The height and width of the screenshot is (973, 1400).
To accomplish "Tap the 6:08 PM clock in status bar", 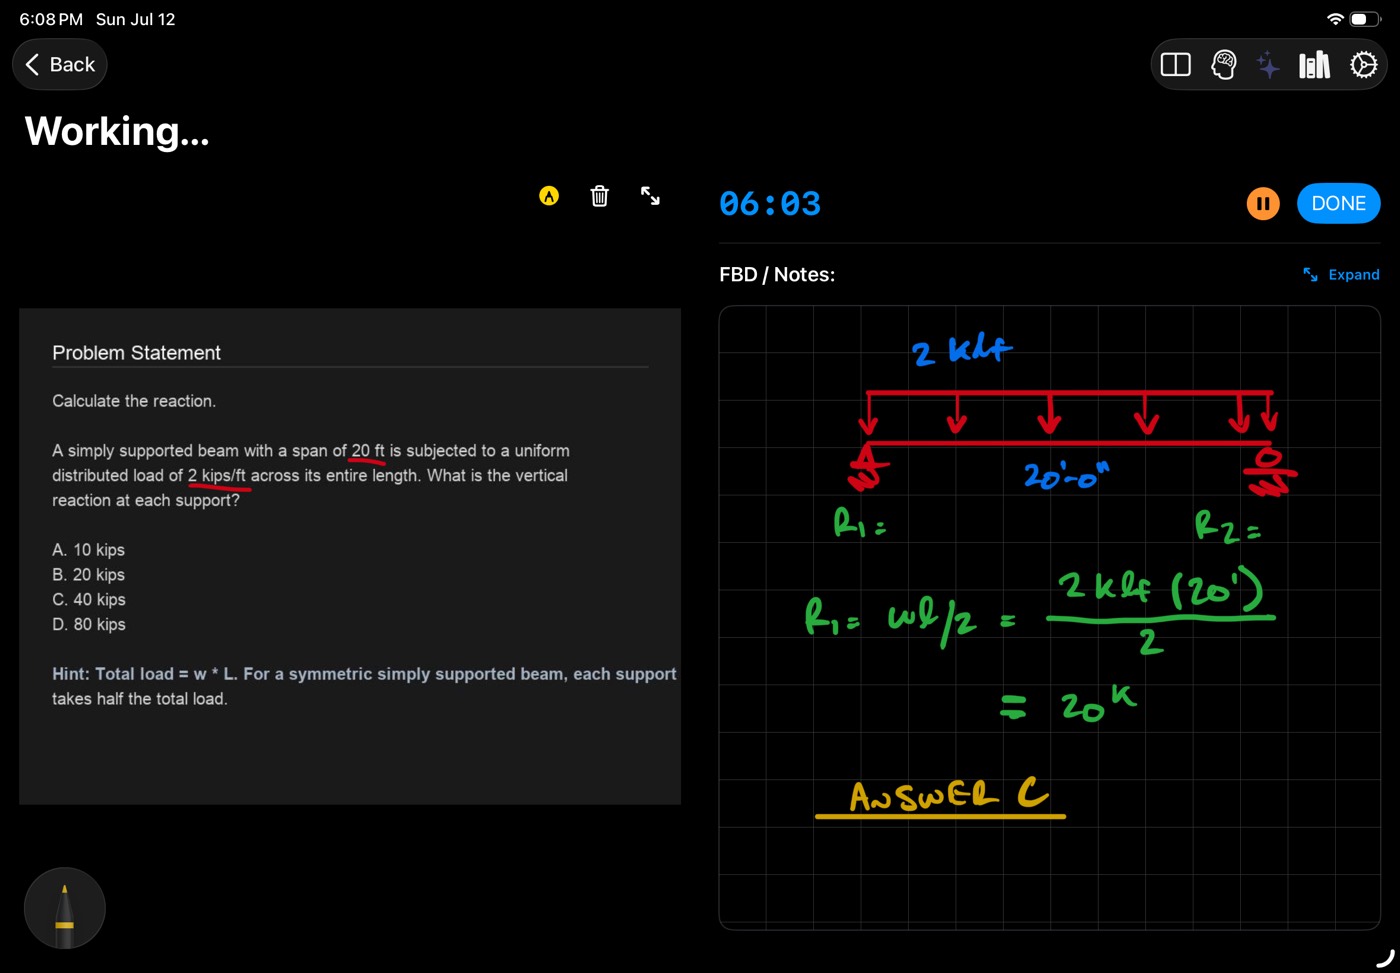I will 51,19.
